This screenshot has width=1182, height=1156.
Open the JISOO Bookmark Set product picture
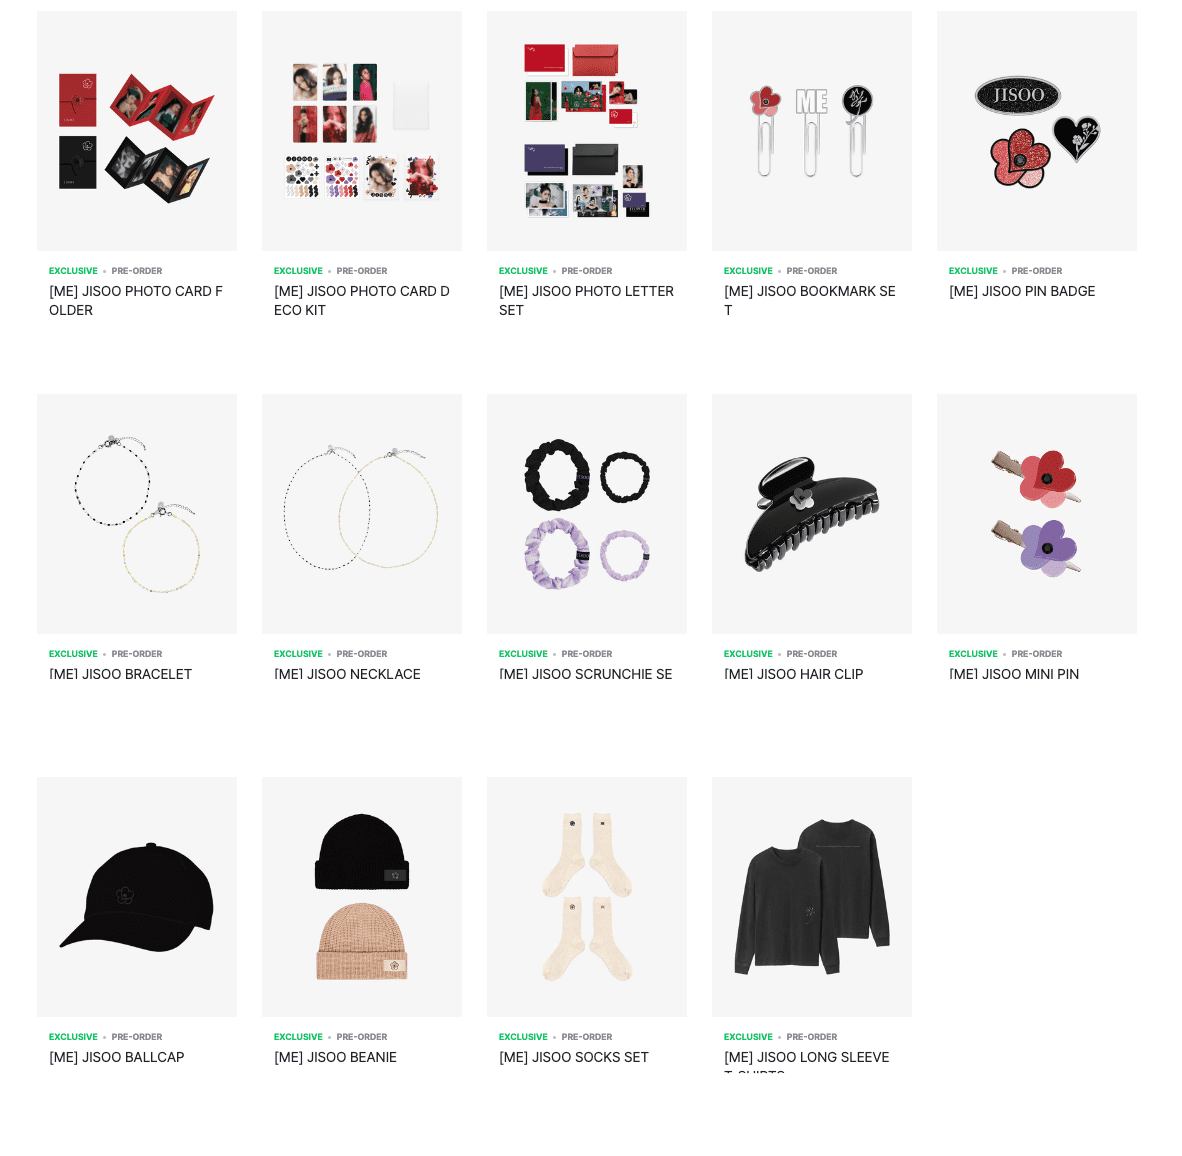coord(812,130)
